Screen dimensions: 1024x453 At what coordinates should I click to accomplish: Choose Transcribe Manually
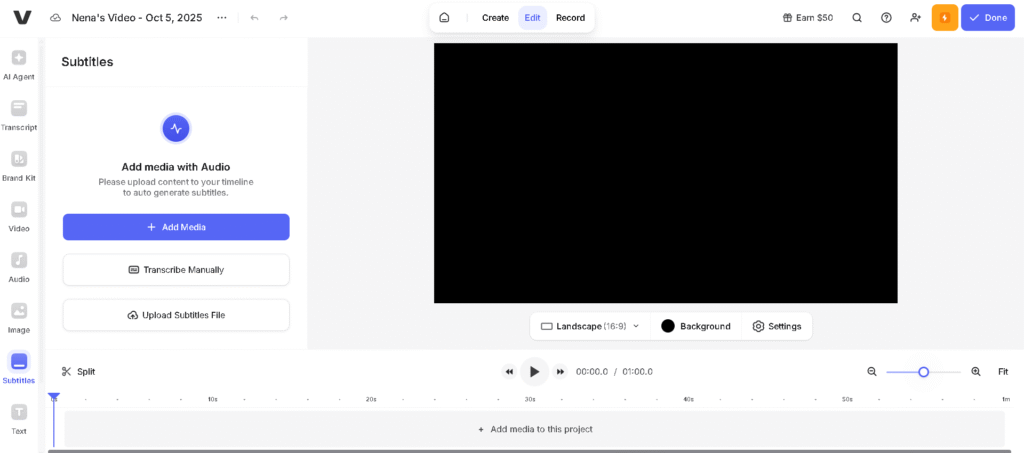pos(176,270)
